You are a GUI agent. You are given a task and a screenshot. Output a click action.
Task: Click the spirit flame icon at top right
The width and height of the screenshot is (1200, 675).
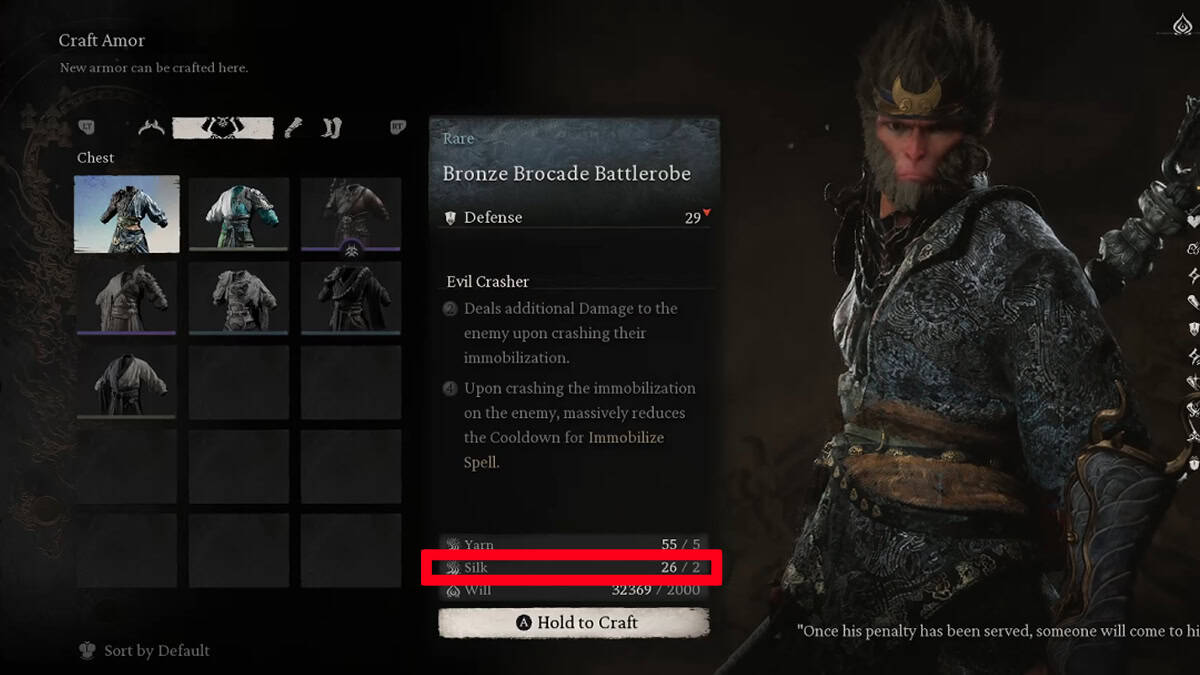[1183, 27]
